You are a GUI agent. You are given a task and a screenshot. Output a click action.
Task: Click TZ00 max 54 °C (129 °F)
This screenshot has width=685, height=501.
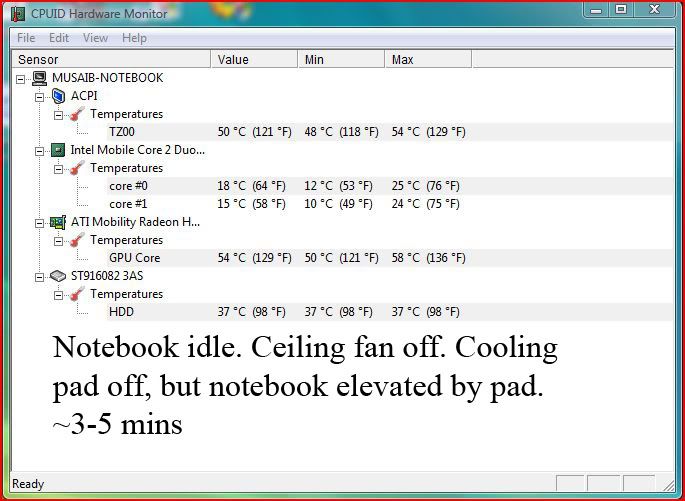click(429, 132)
